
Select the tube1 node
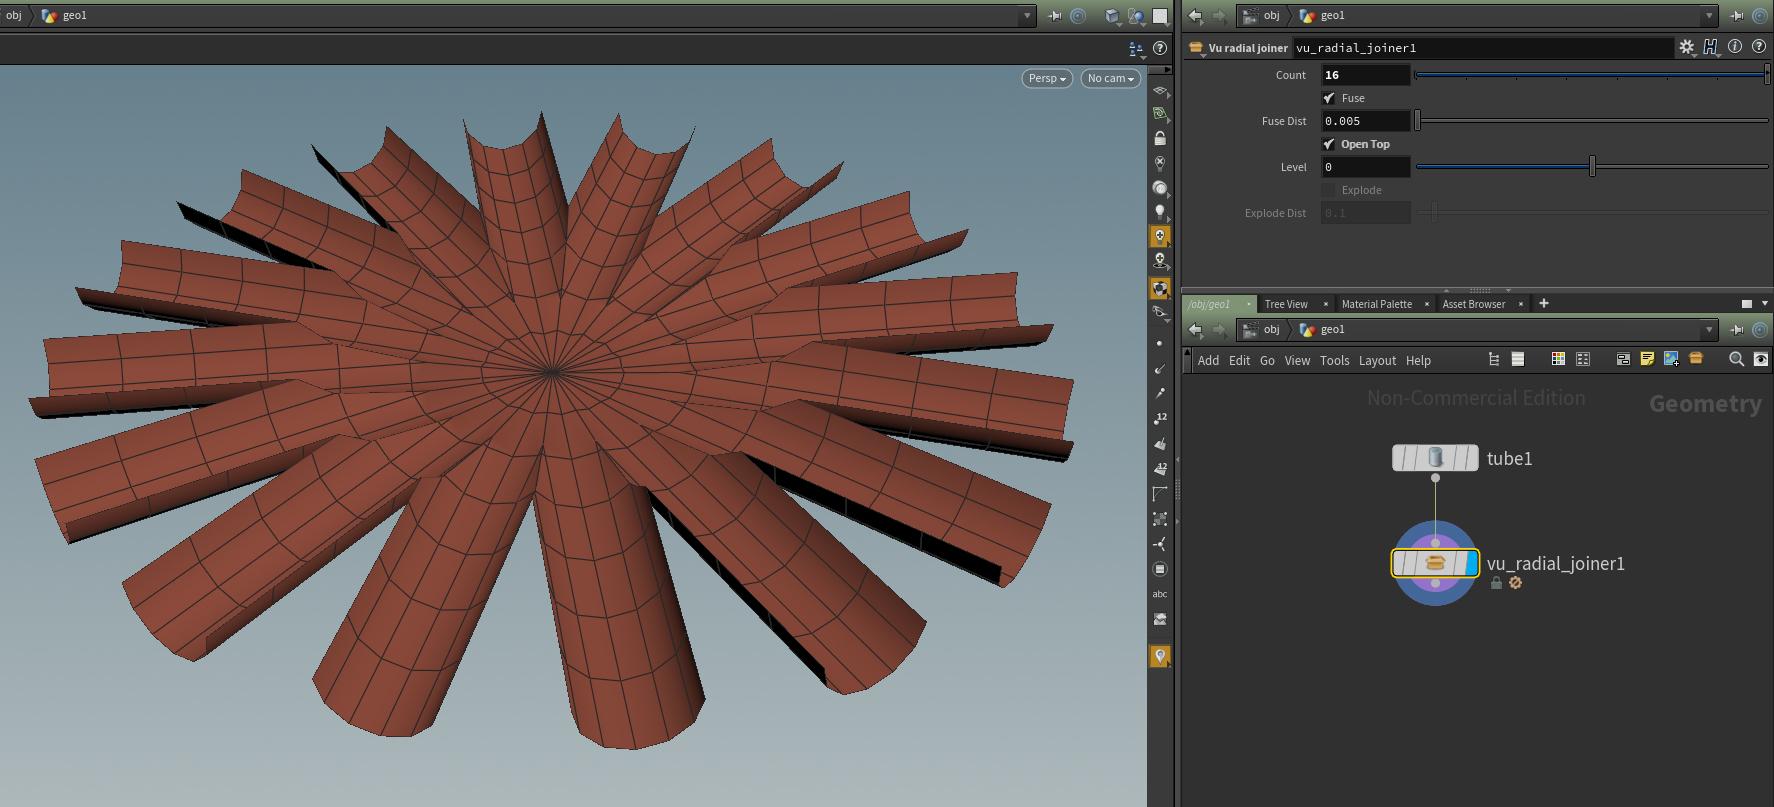pos(1435,458)
